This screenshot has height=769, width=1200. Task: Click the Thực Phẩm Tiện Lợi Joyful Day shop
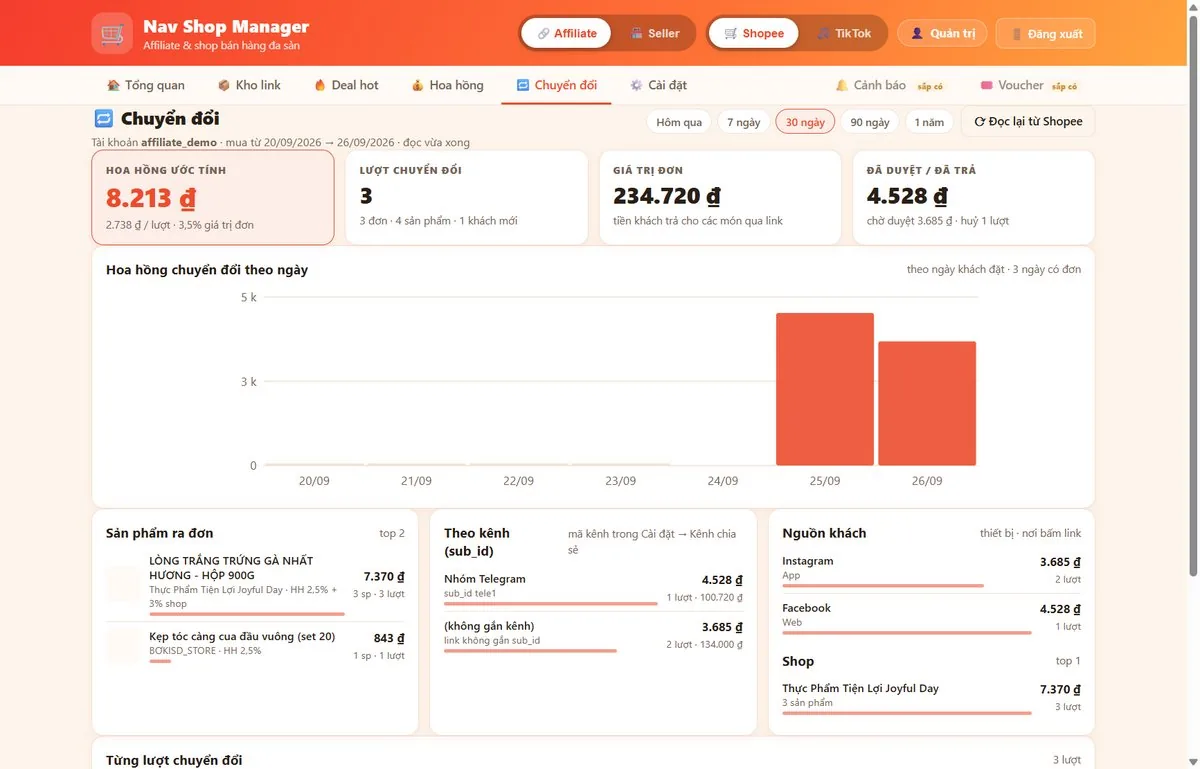pos(931,697)
